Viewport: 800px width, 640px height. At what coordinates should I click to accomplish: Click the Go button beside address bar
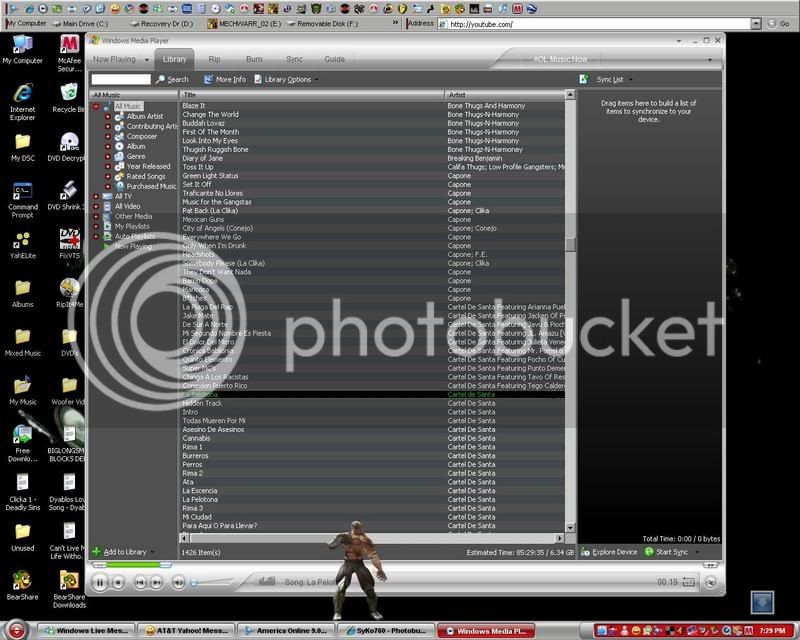point(780,24)
